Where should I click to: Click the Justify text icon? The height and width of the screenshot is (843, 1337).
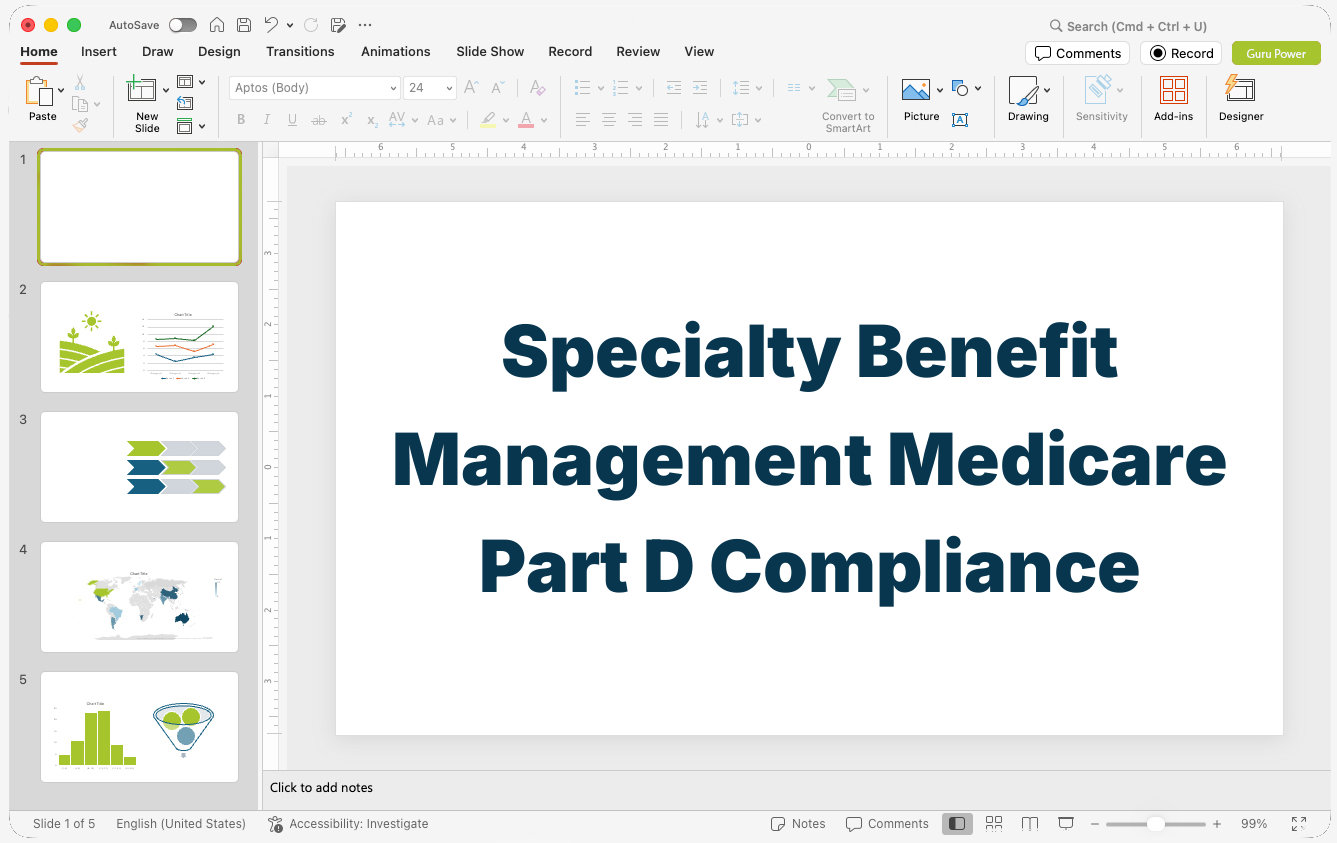pyautogui.click(x=661, y=120)
